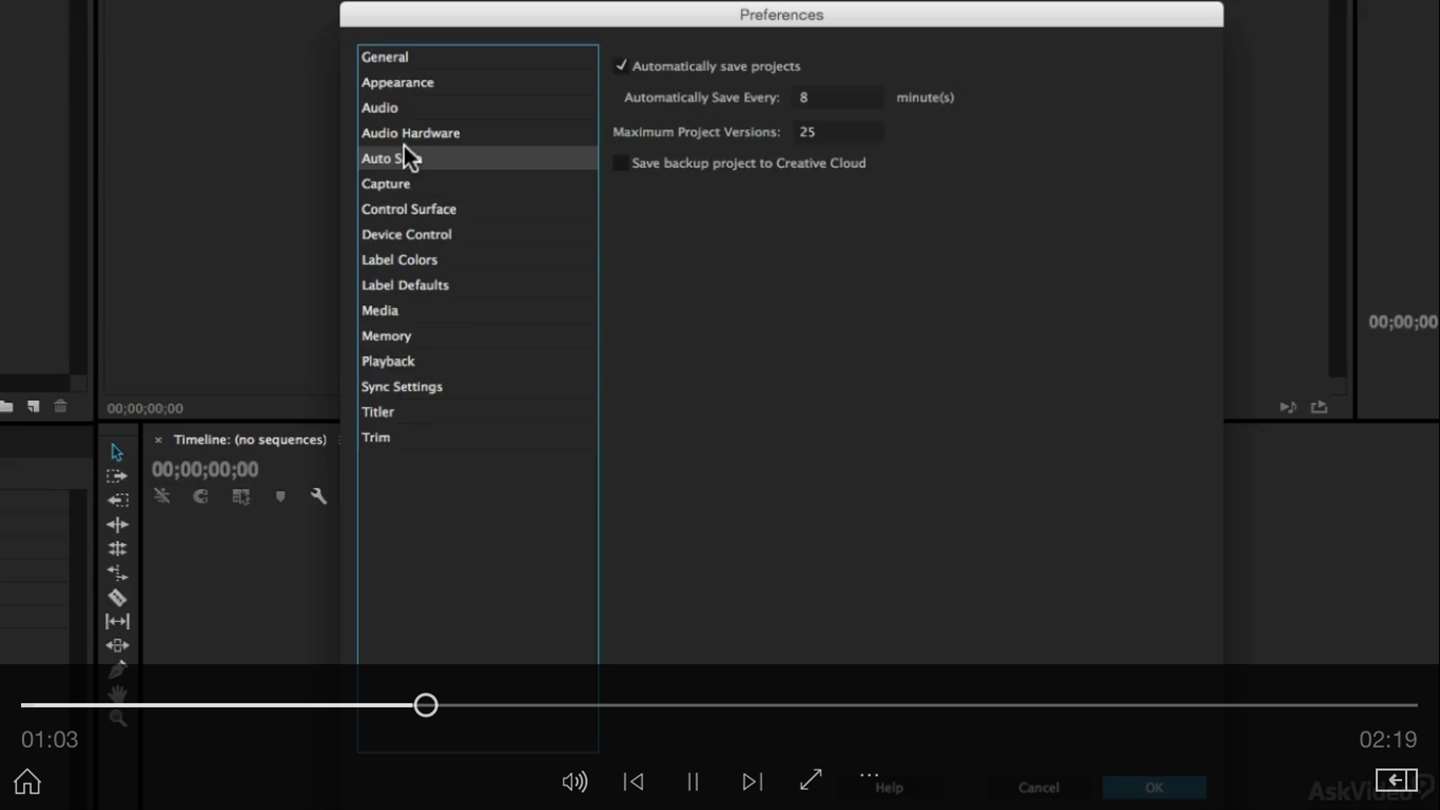This screenshot has width=1440, height=810.
Task: Choose the Track Select Backward tool
Action: [117, 500]
